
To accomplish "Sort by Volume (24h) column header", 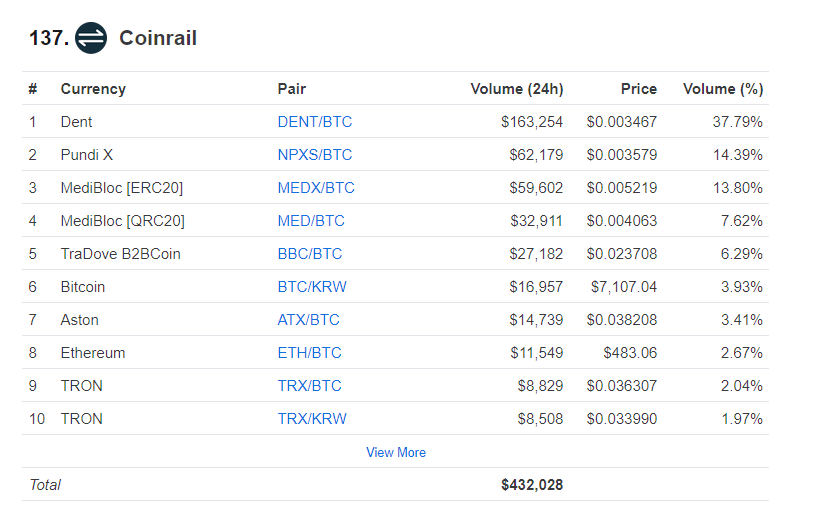I will [517, 89].
